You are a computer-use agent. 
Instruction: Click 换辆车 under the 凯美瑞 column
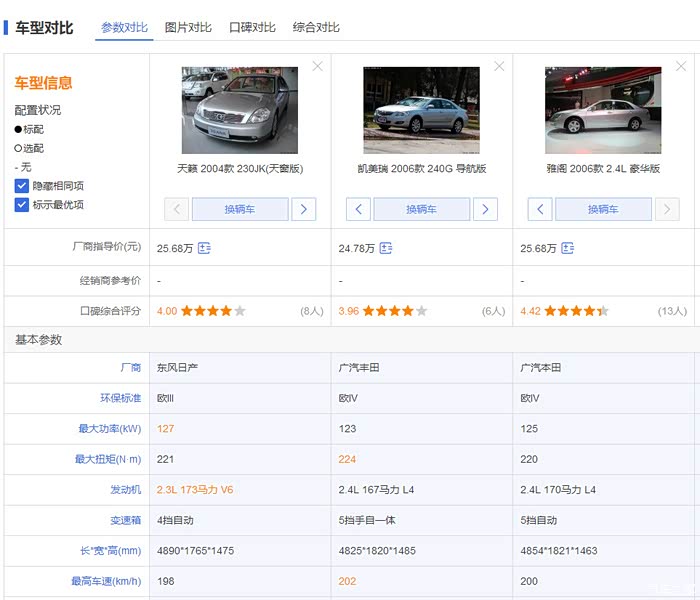[x=421, y=209]
